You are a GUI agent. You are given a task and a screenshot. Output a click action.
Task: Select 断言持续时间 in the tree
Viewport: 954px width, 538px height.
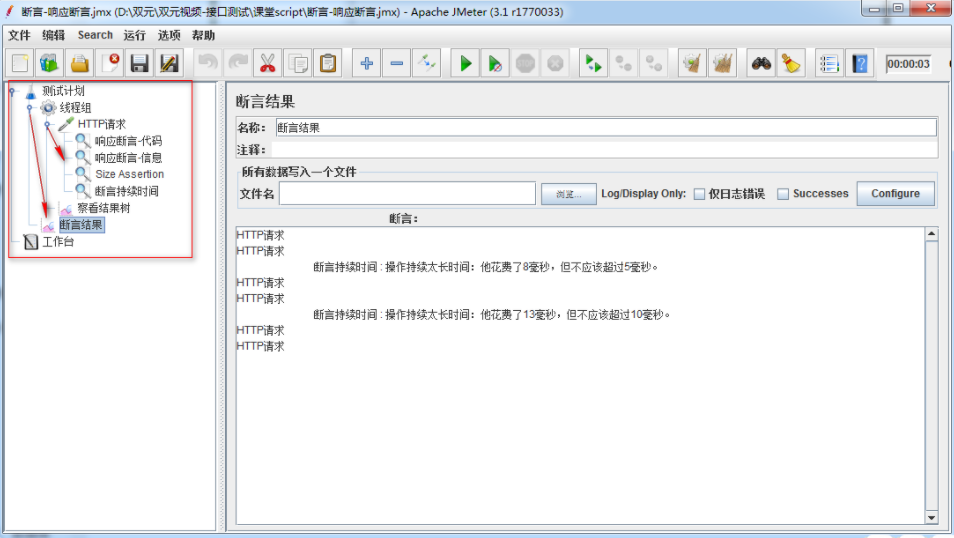point(127,191)
